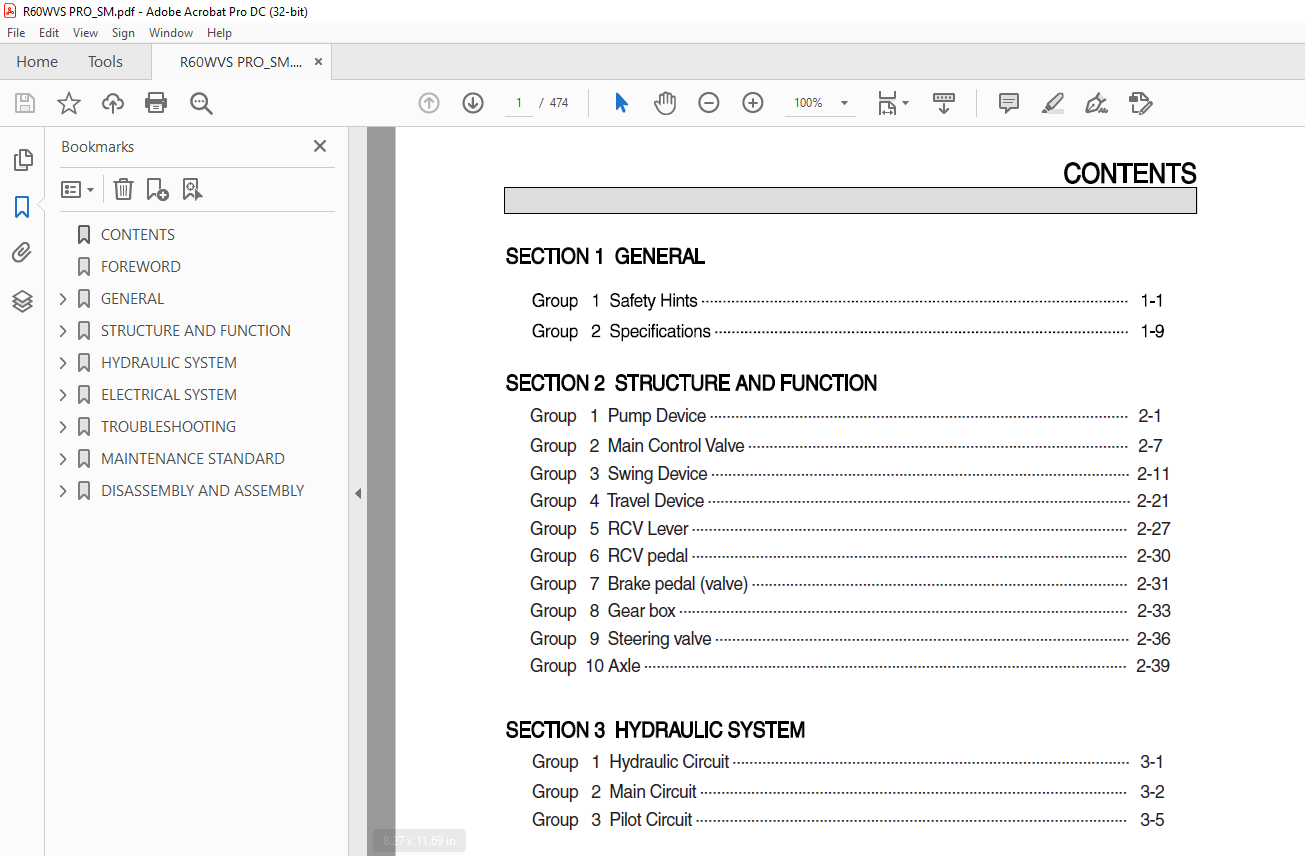This screenshot has height=856, width=1305.
Task: Expand the HYDRAULIC SYSTEM bookmark
Action: click(63, 363)
